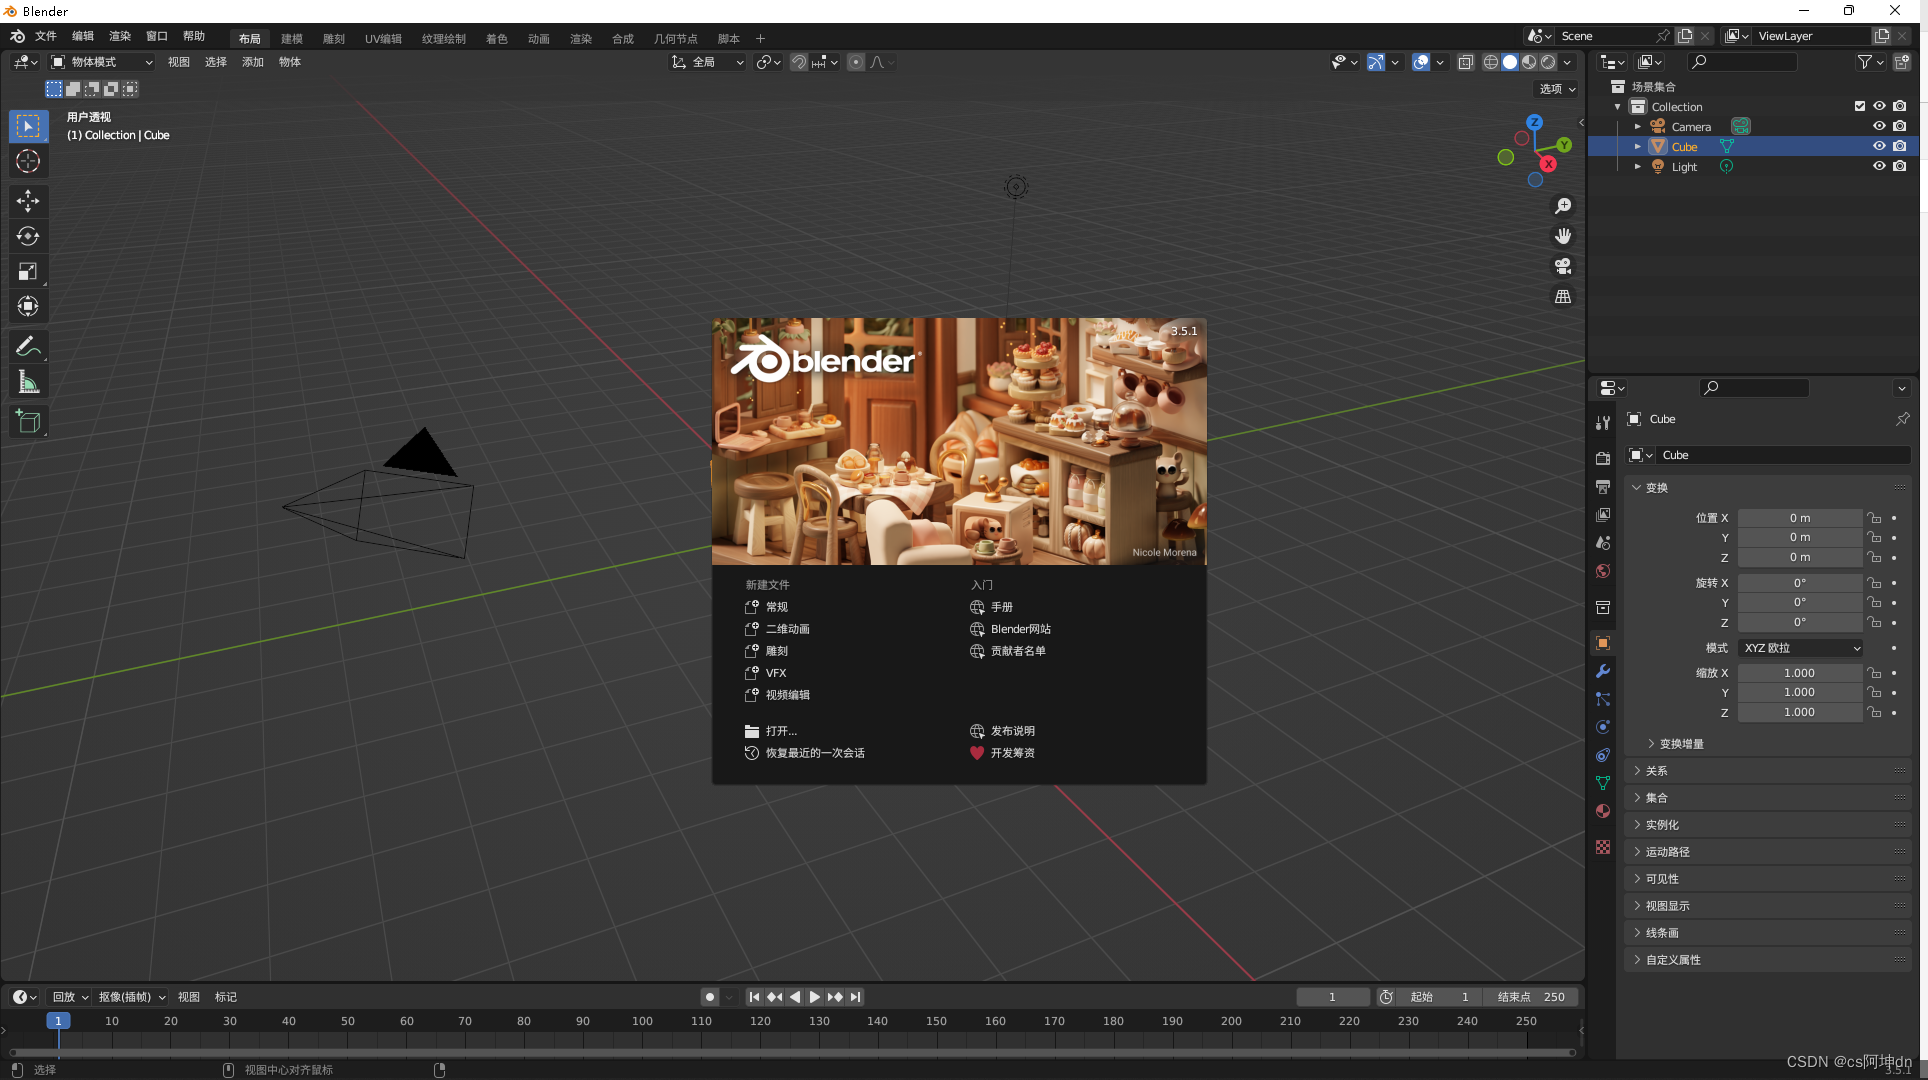
Task: Open the object mode dropdown
Action: click(x=103, y=62)
